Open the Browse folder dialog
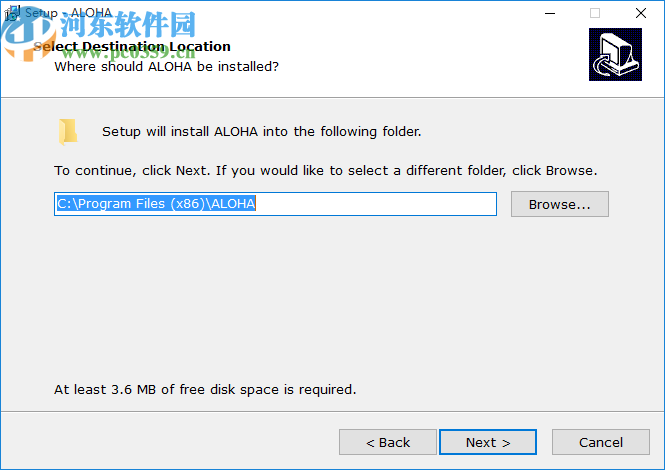This screenshot has height=470, width=665. point(559,204)
